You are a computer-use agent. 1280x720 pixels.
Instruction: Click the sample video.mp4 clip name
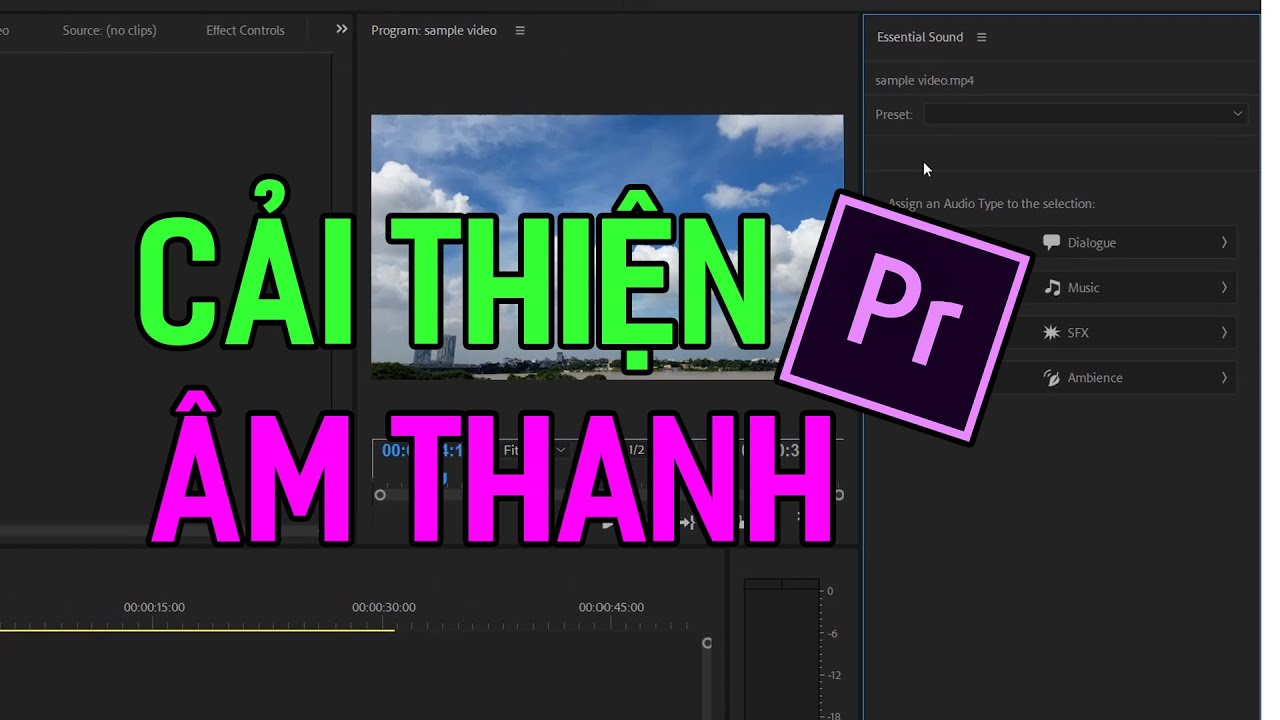(x=924, y=80)
